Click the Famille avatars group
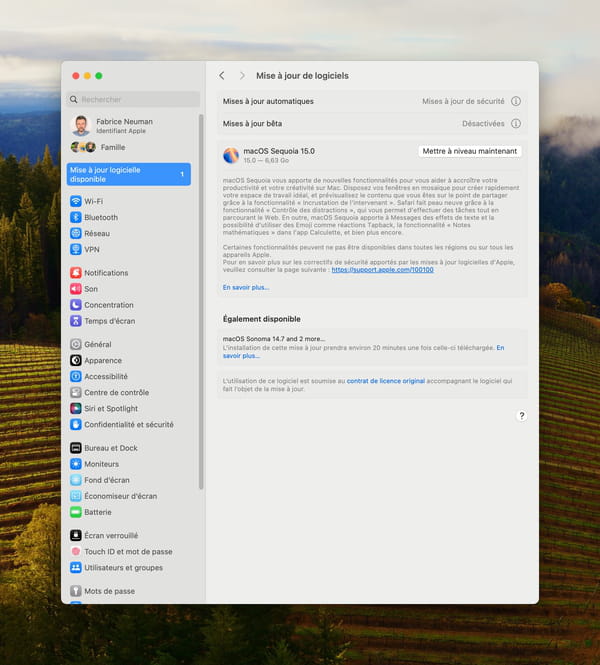This screenshot has height=665, width=600. [x=83, y=147]
